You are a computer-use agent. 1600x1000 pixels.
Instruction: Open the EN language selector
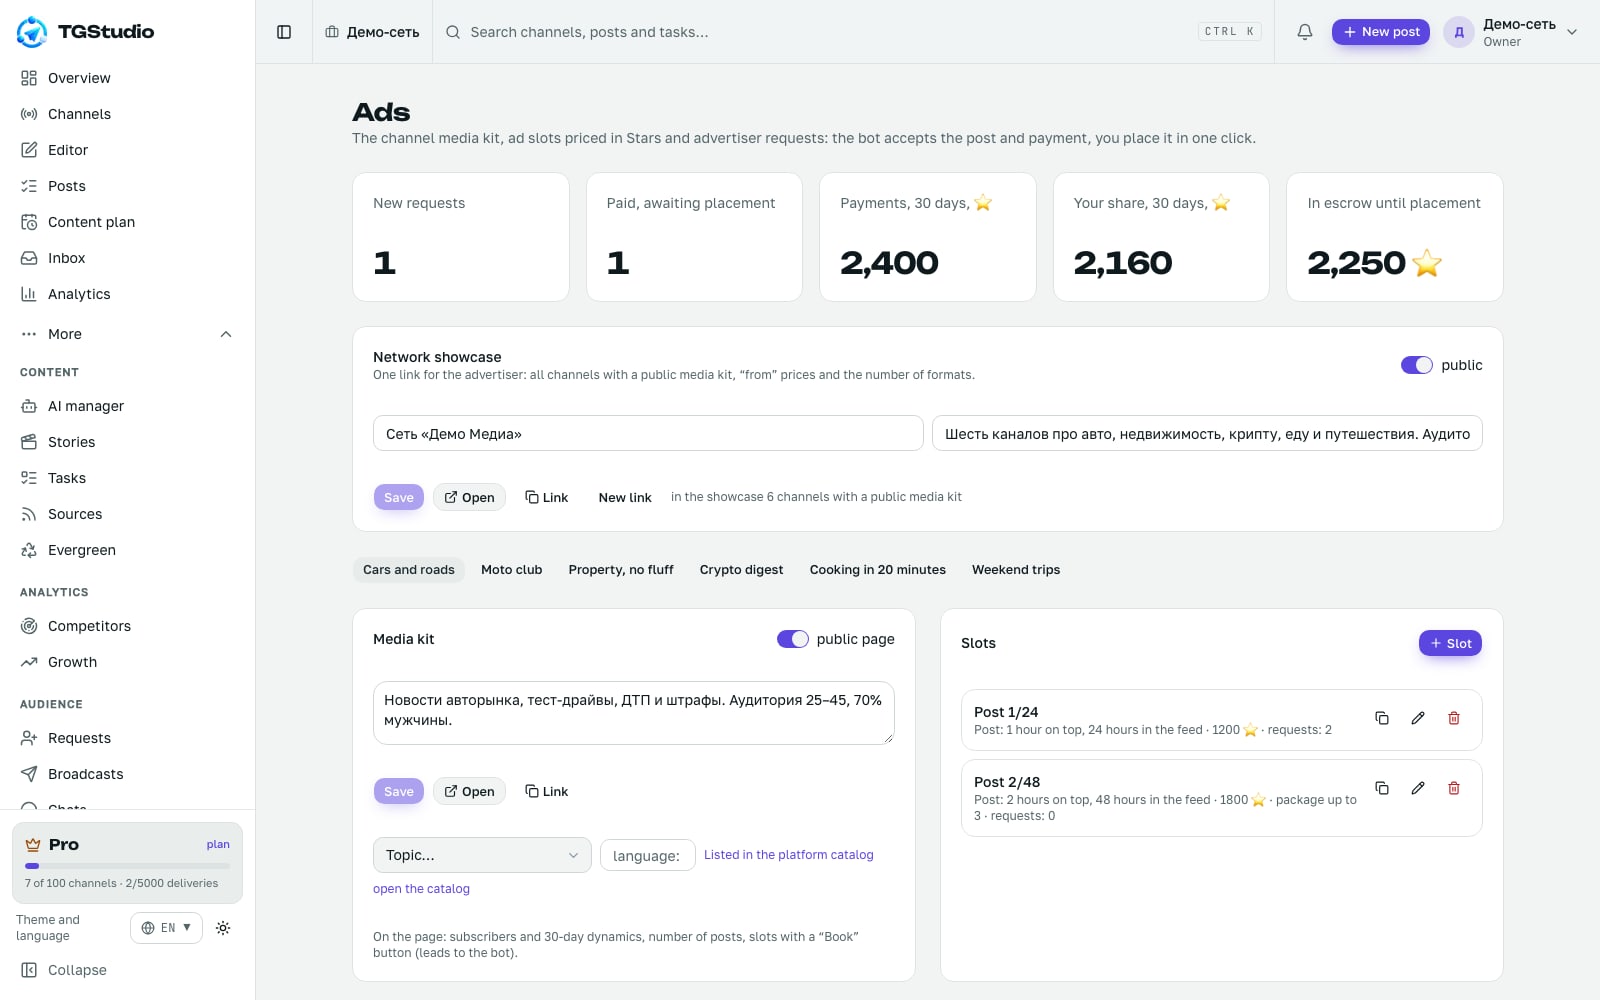(166, 928)
